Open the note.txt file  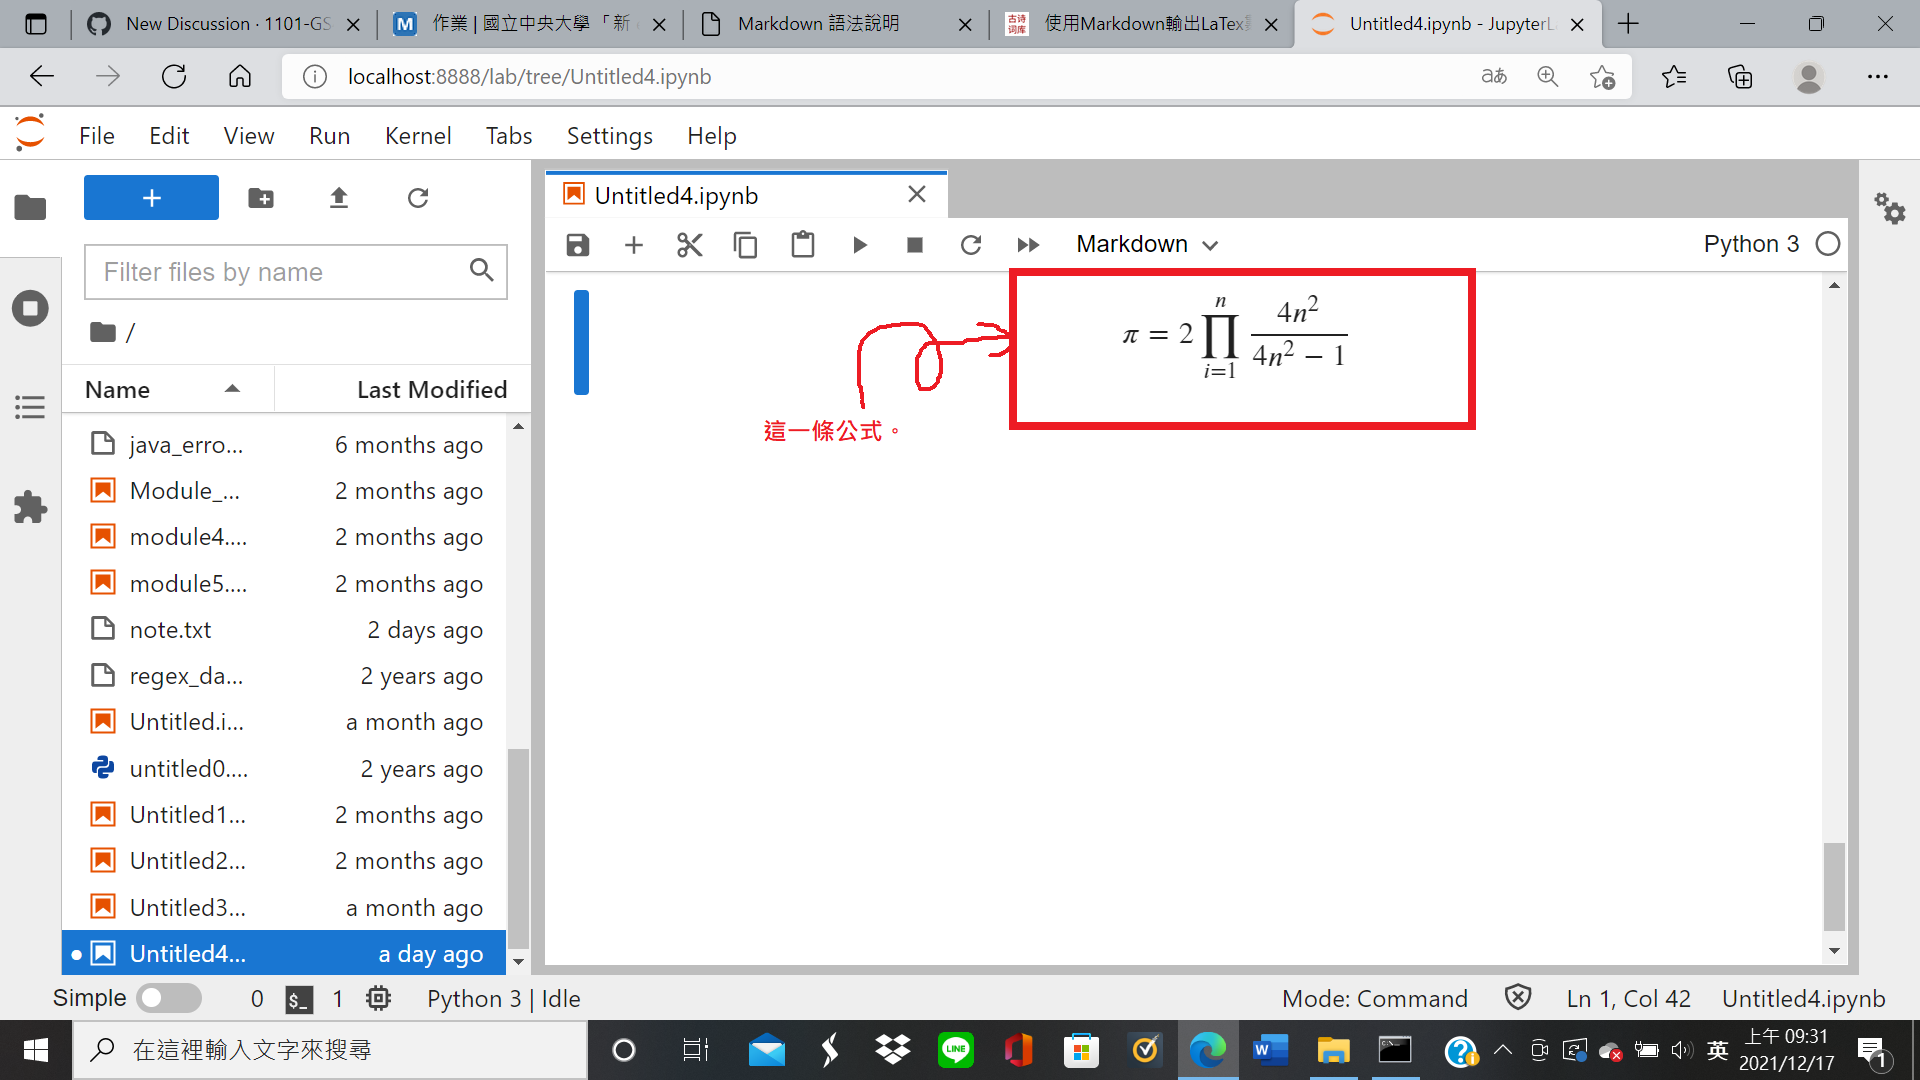coord(170,629)
